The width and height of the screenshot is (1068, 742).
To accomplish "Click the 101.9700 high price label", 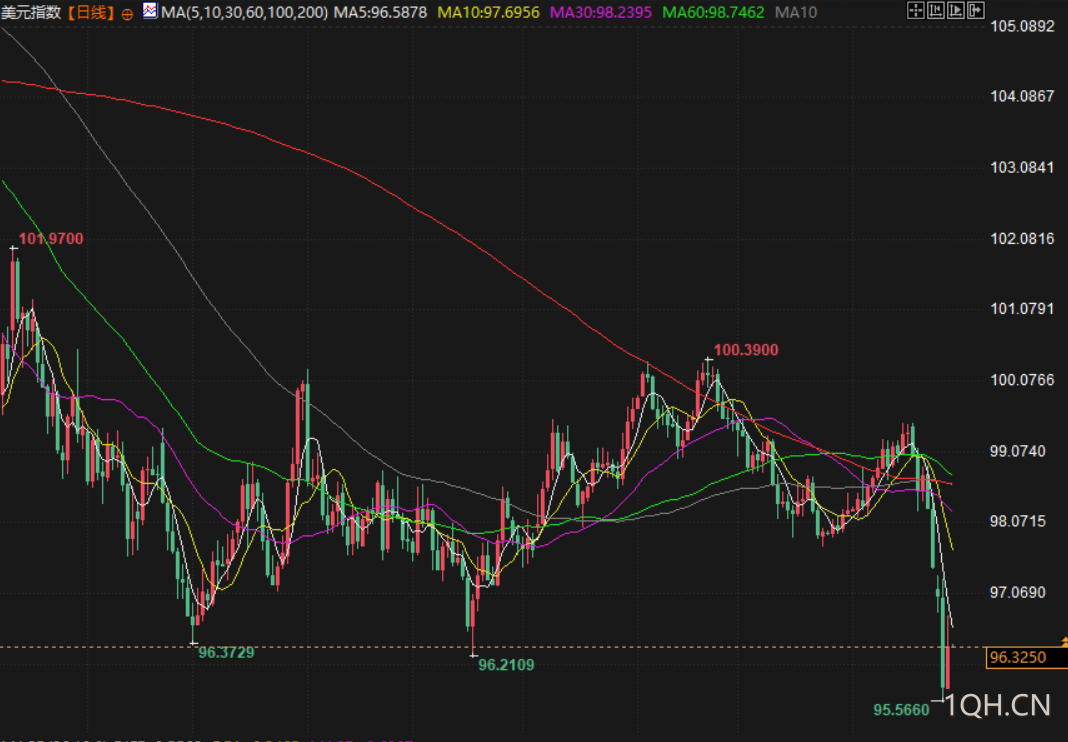I will click(51, 239).
